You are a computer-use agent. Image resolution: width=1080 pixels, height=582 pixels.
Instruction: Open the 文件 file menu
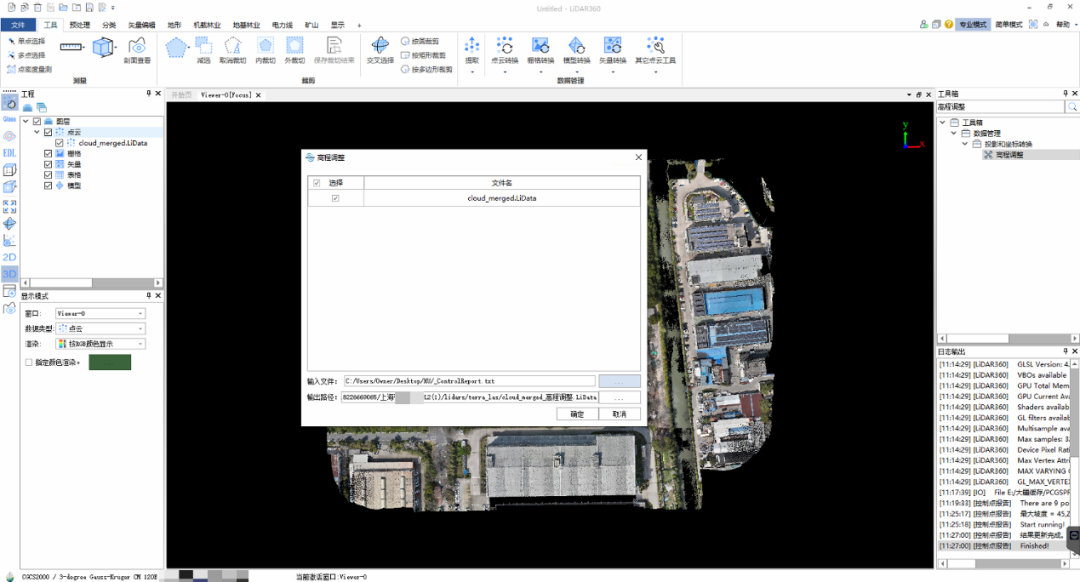(x=19, y=25)
